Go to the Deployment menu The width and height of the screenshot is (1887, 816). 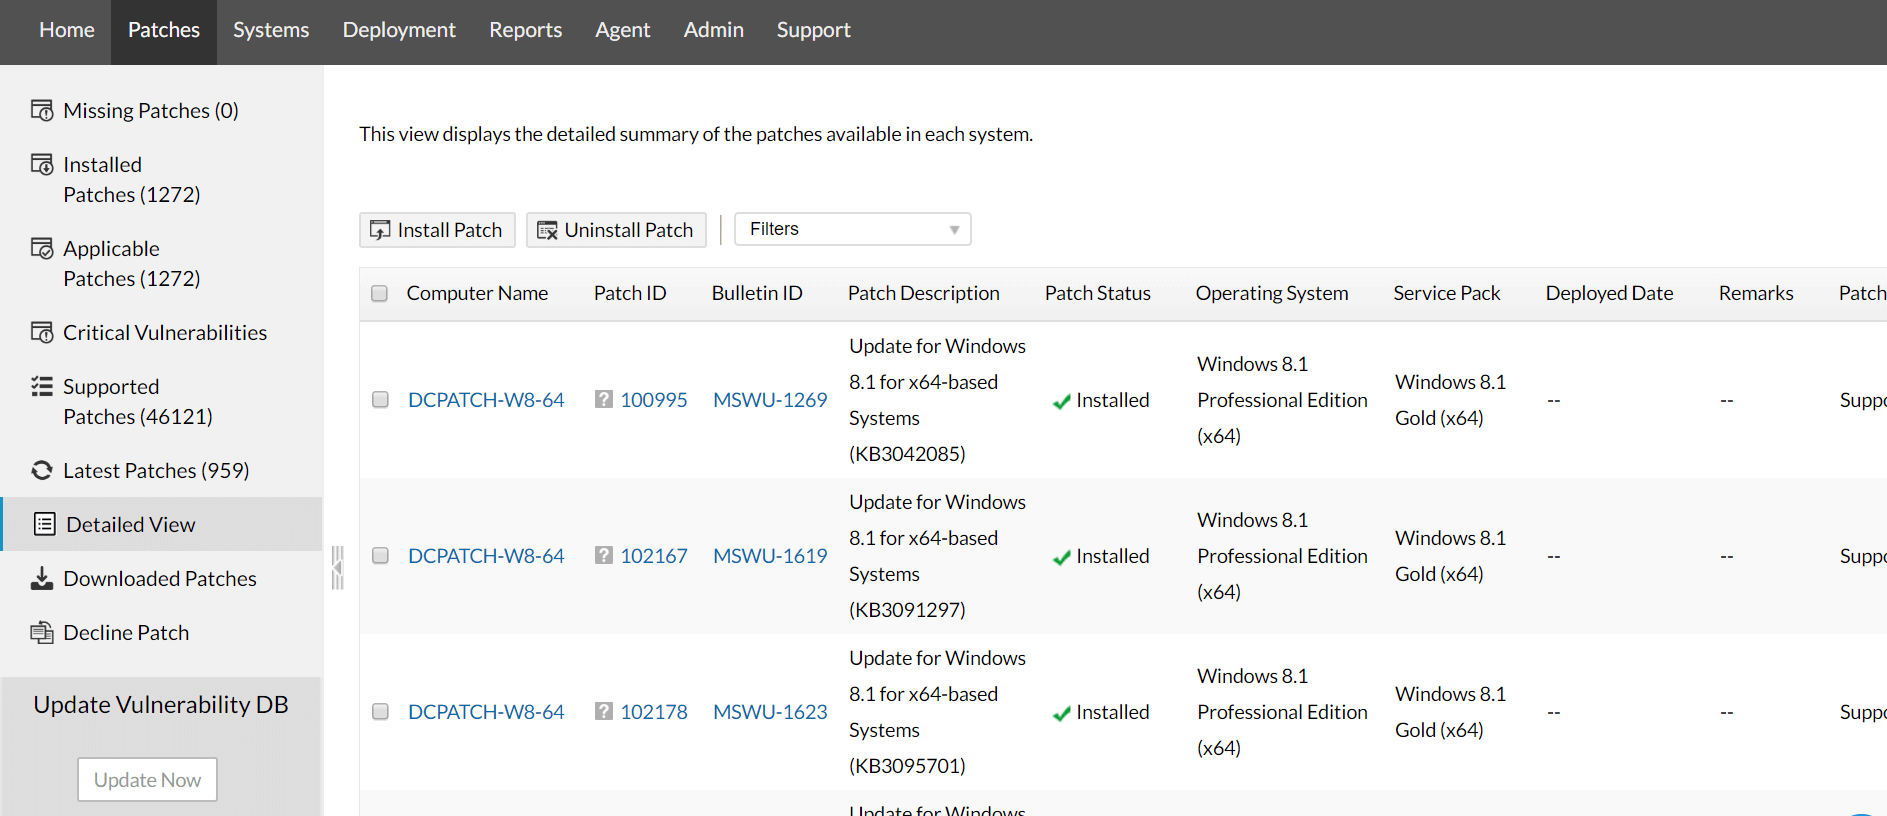click(399, 30)
